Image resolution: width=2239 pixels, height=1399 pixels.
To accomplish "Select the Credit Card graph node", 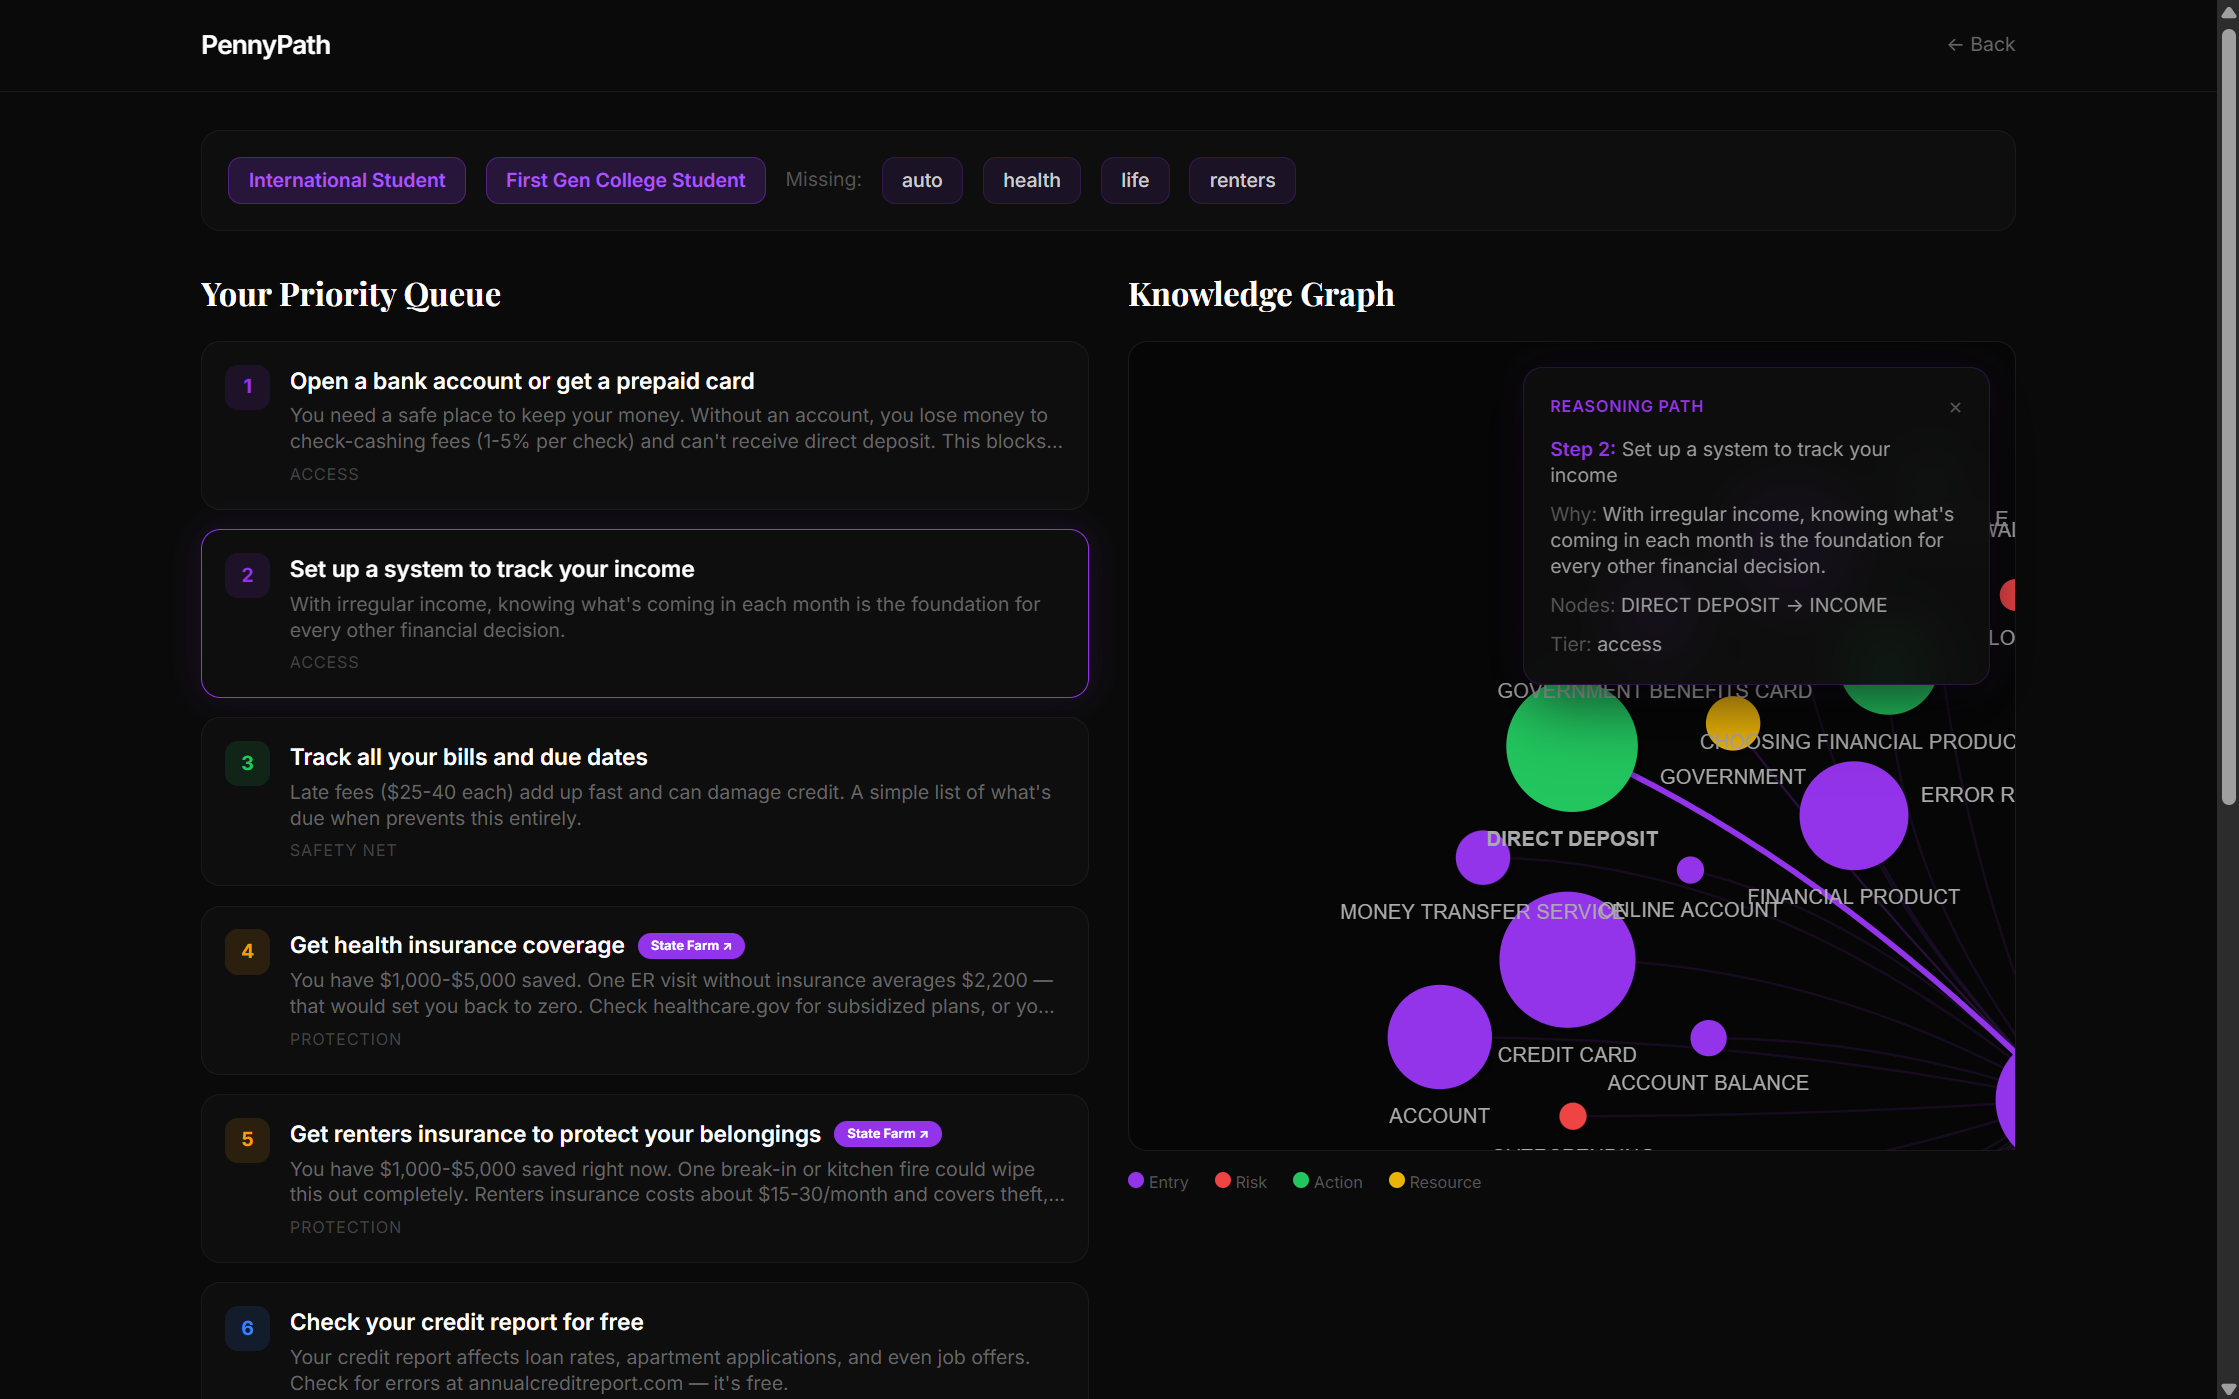I will (1566, 960).
